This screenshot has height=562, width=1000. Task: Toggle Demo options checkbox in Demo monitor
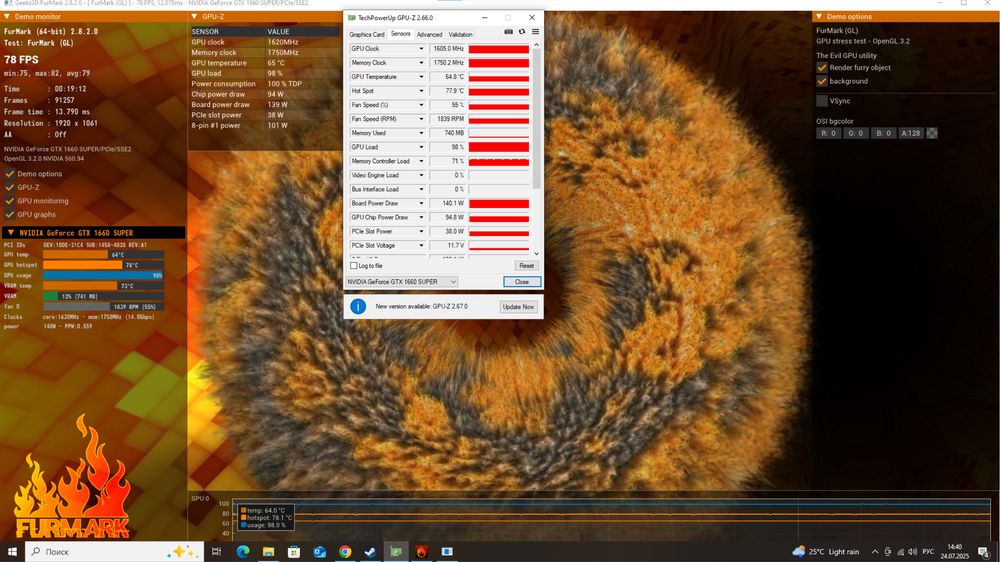click(x=10, y=174)
